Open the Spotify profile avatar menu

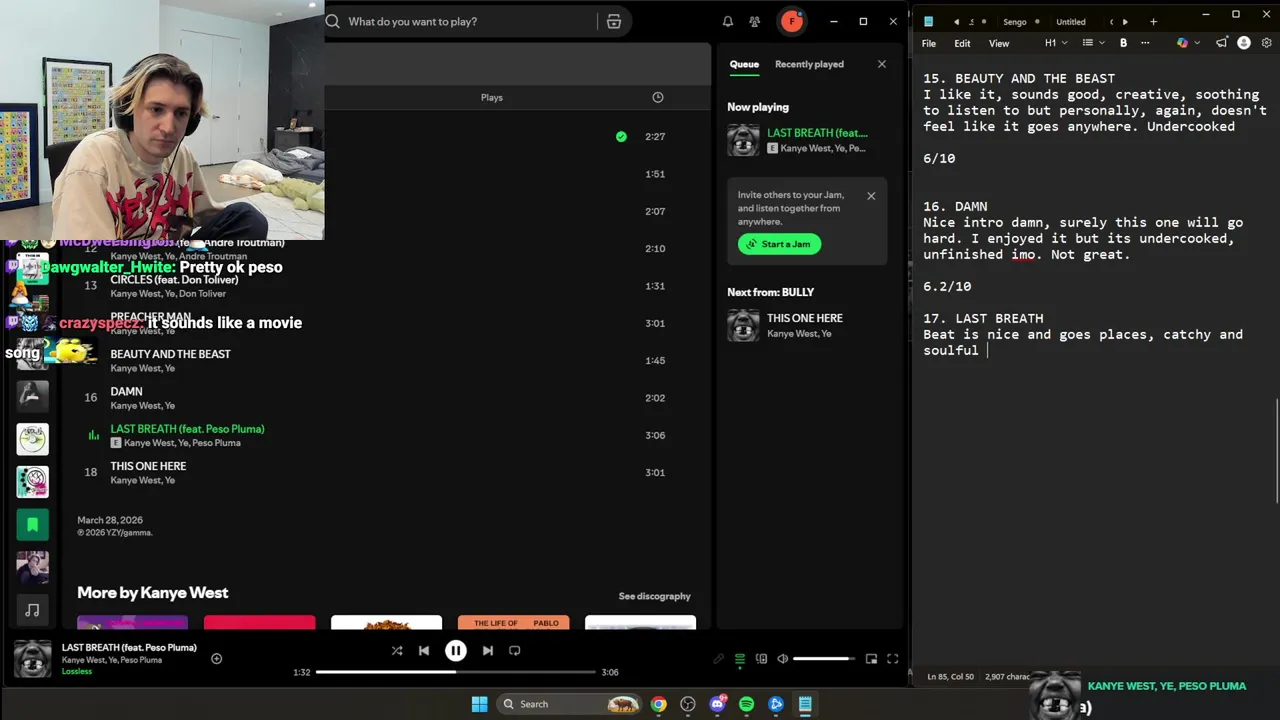click(x=792, y=21)
